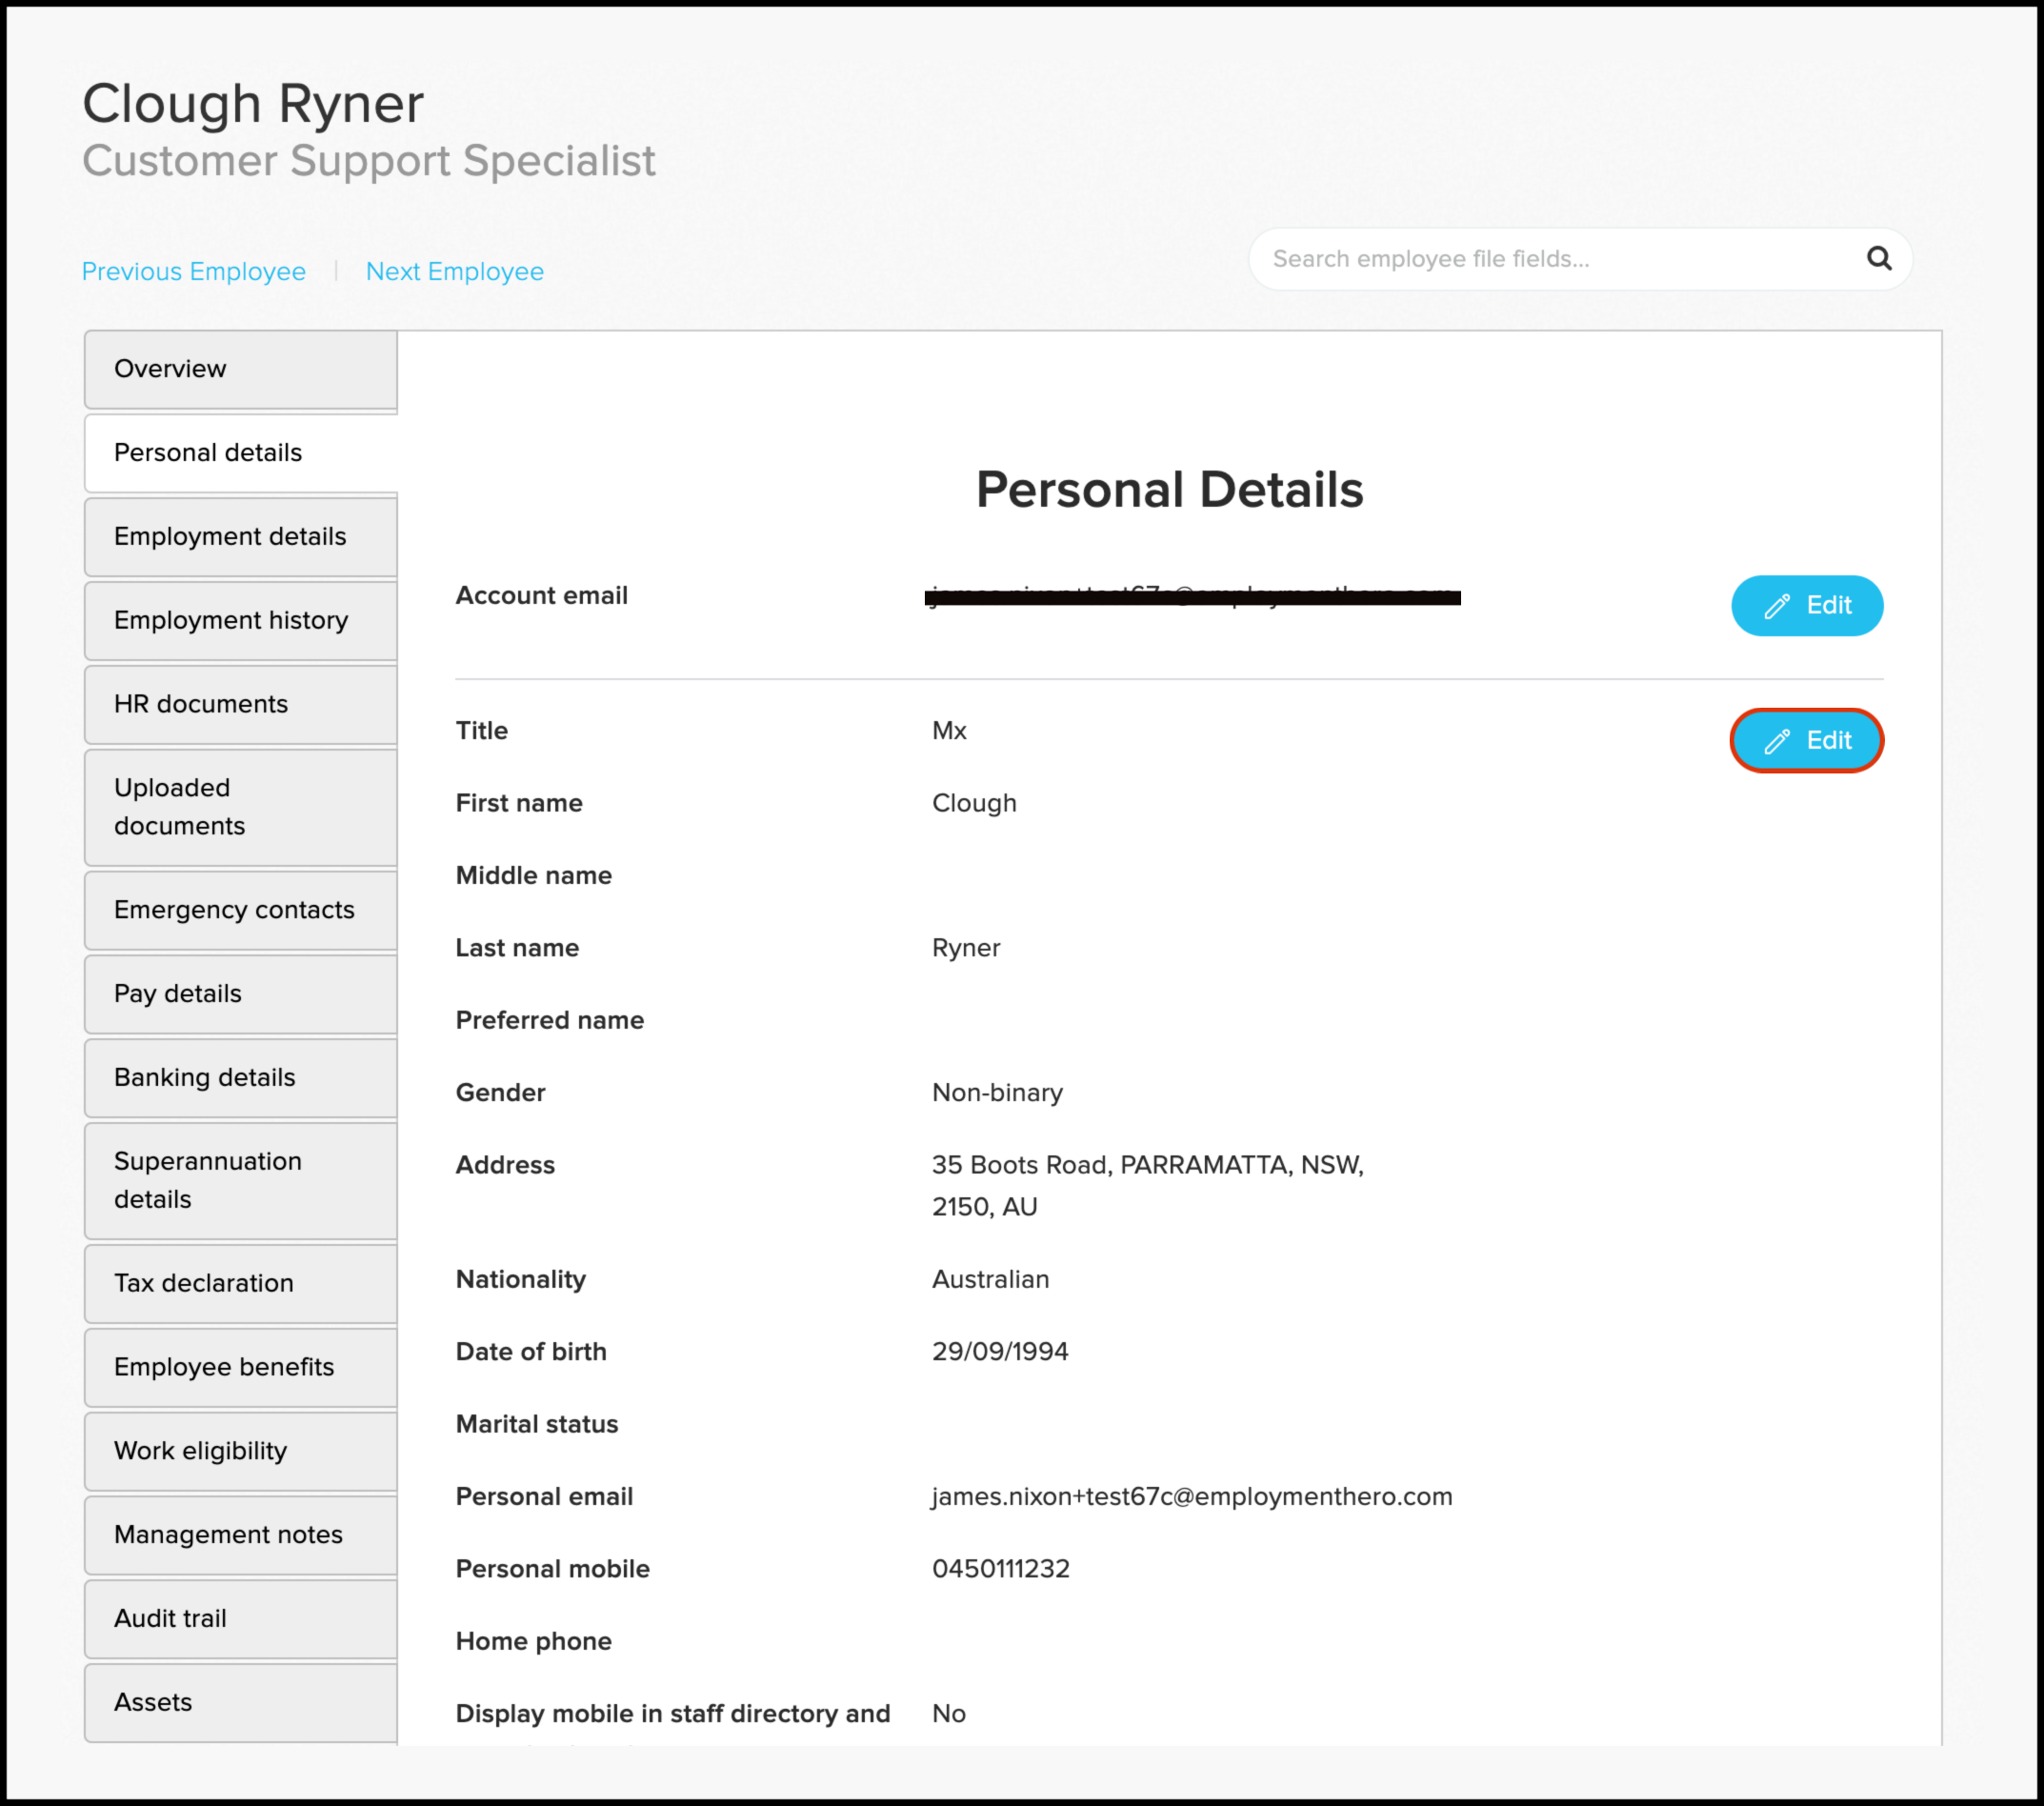Image resolution: width=2044 pixels, height=1806 pixels.
Task: Navigate to Work eligibility section
Action: [x=197, y=1451]
